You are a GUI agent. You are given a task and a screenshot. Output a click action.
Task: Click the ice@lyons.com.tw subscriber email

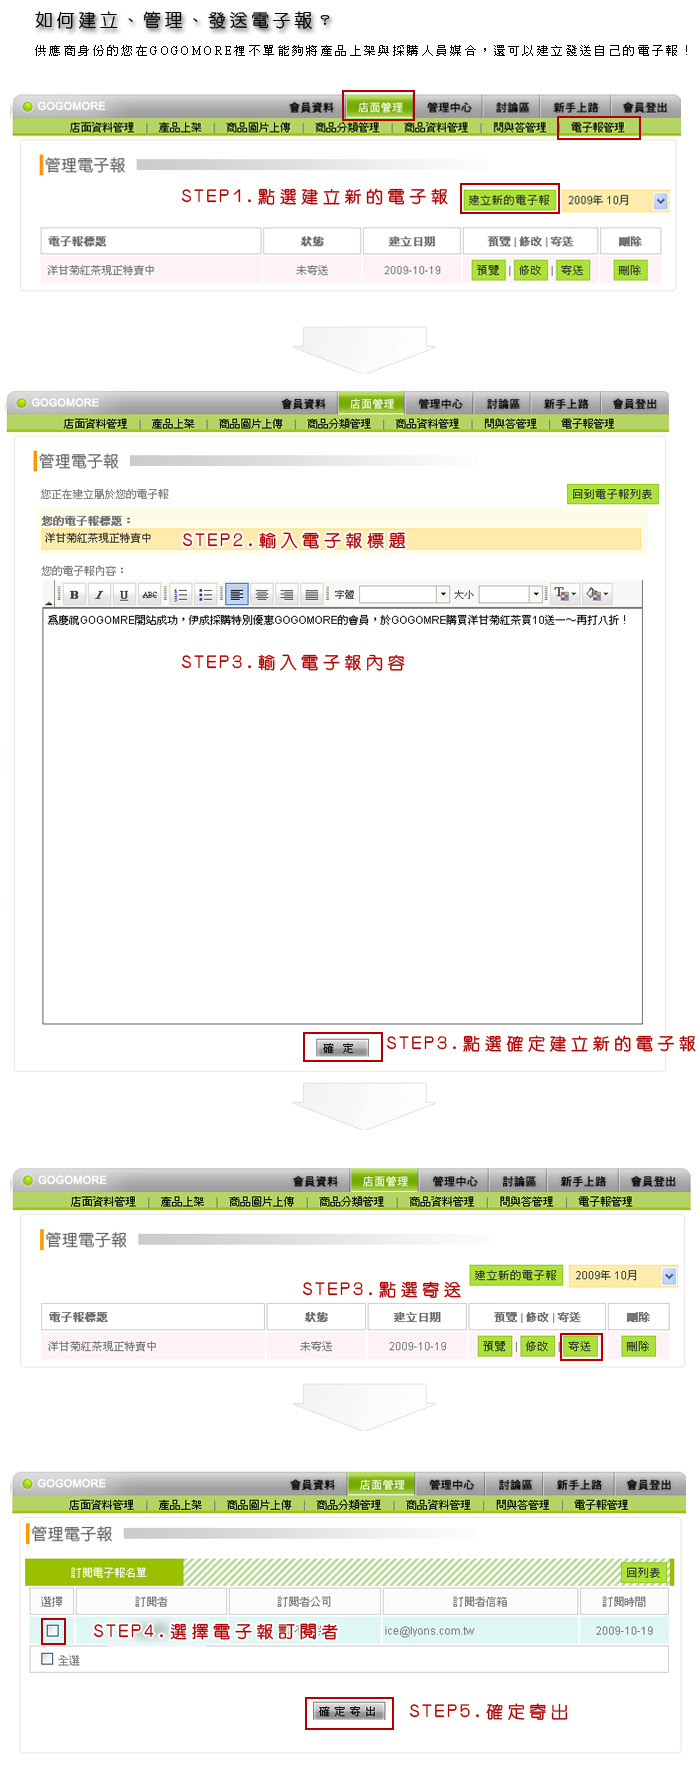pos(429,1631)
